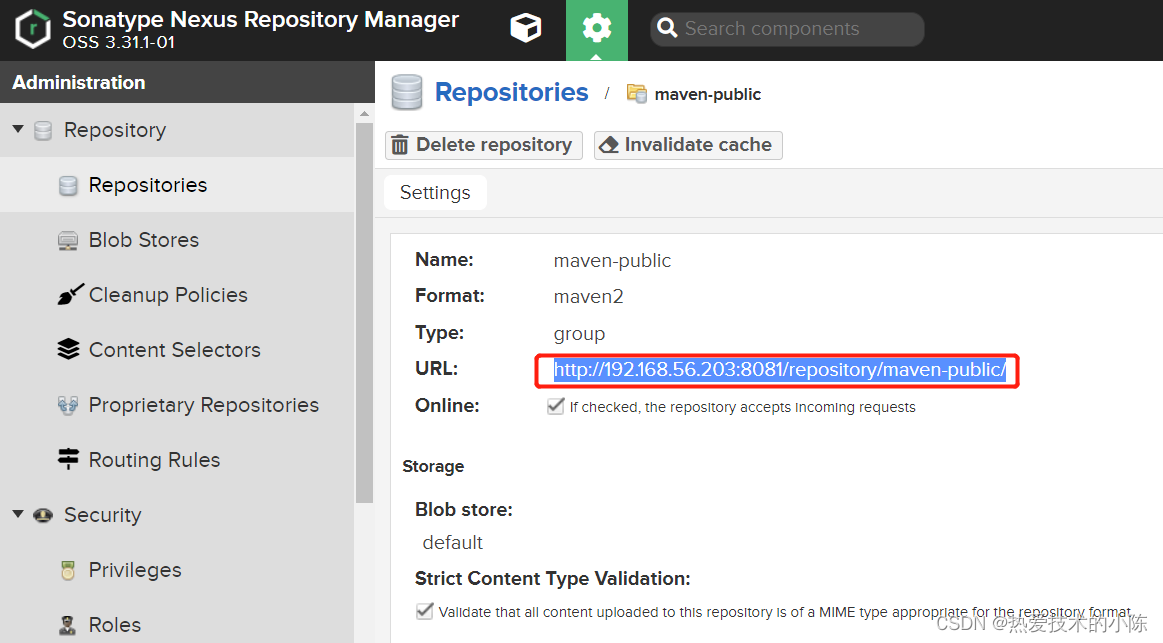Click the Proprietary Repositories icon
Screen dimensions: 1163x643
pos(67,405)
